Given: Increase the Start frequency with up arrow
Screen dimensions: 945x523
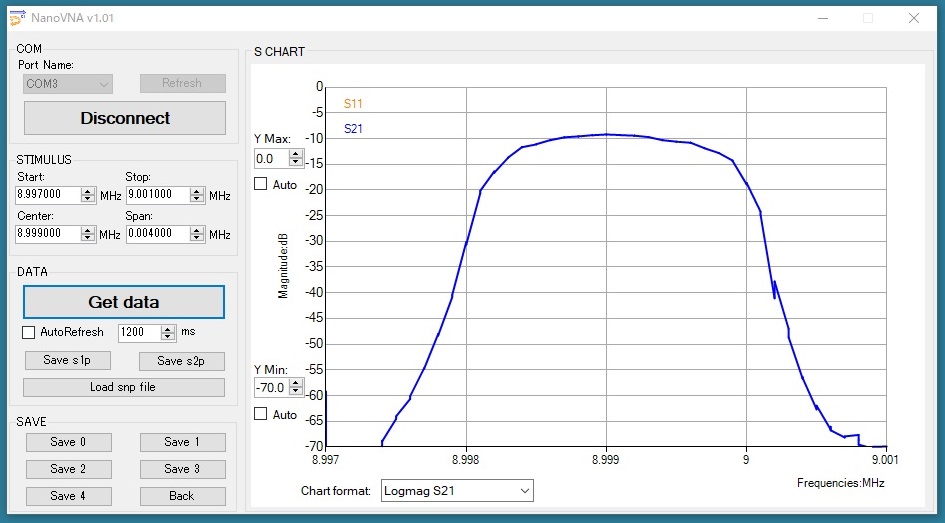Looking at the screenshot, I should point(88,191).
